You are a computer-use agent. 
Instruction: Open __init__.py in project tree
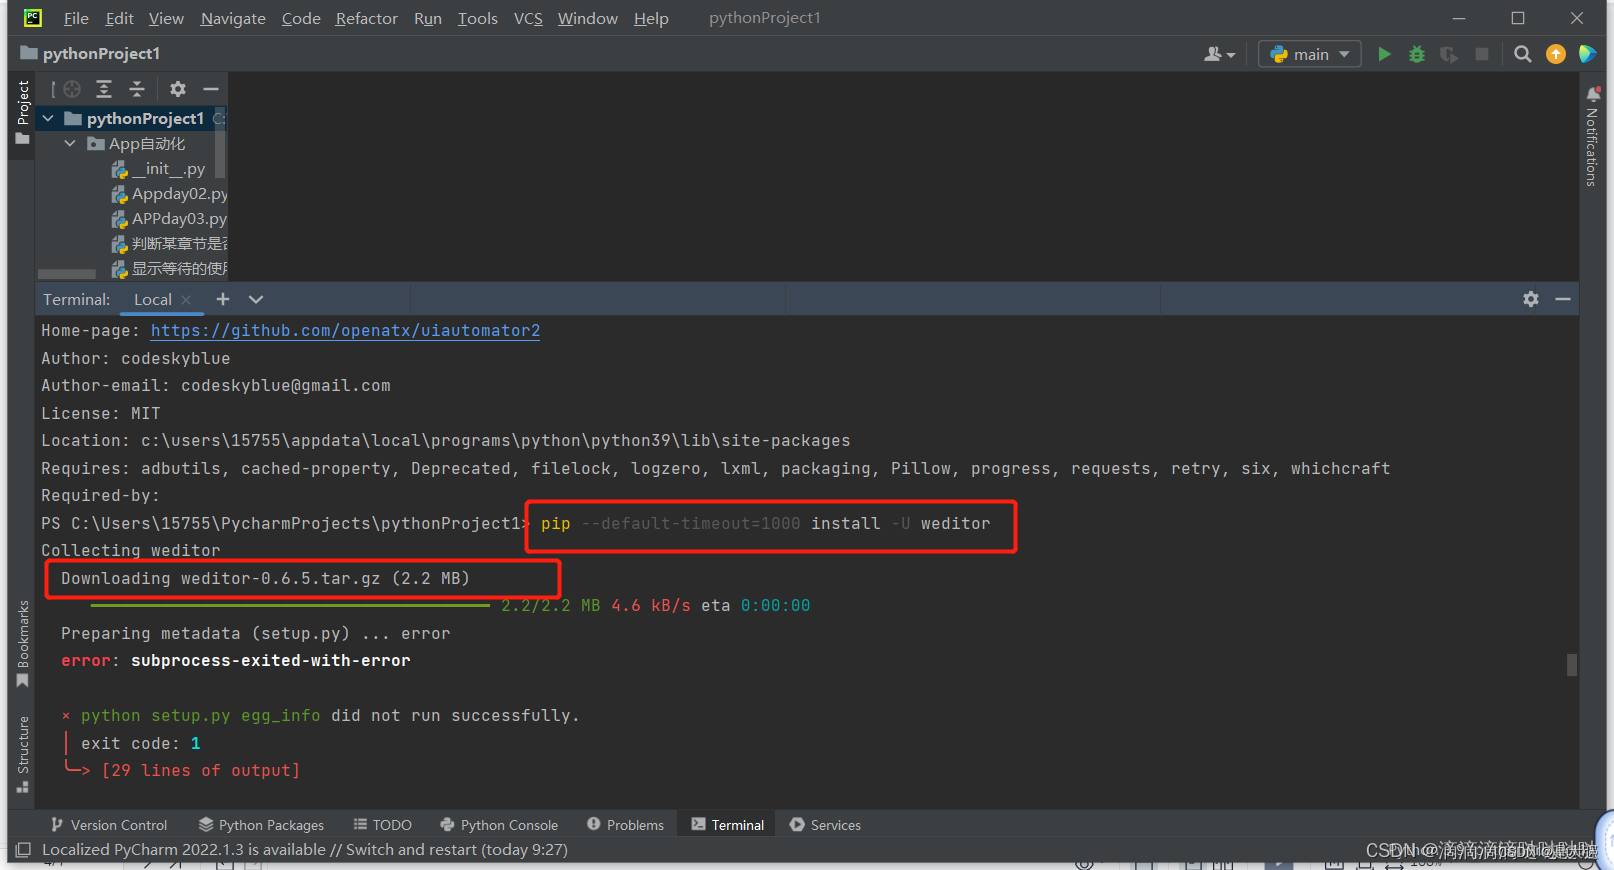coord(158,169)
